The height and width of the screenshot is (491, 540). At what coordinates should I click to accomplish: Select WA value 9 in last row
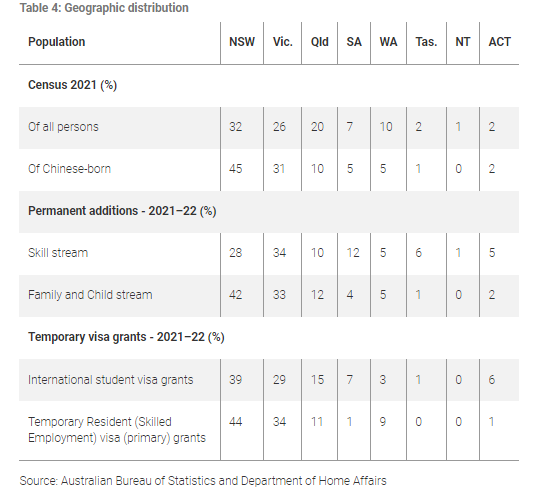tap(383, 422)
